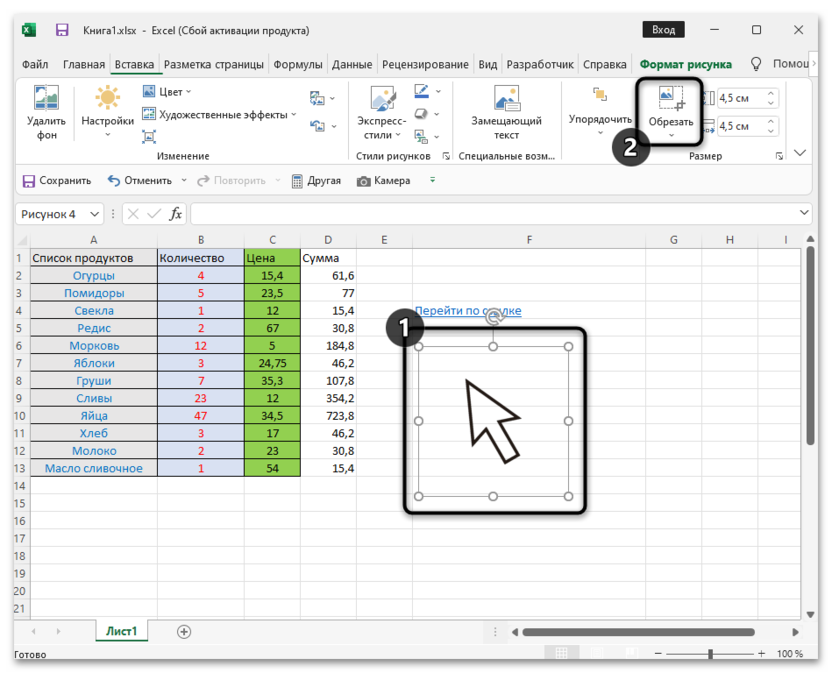This screenshot has height=673, width=832.
Task: Click the Camera (Камера) quick access icon
Action: 364,181
